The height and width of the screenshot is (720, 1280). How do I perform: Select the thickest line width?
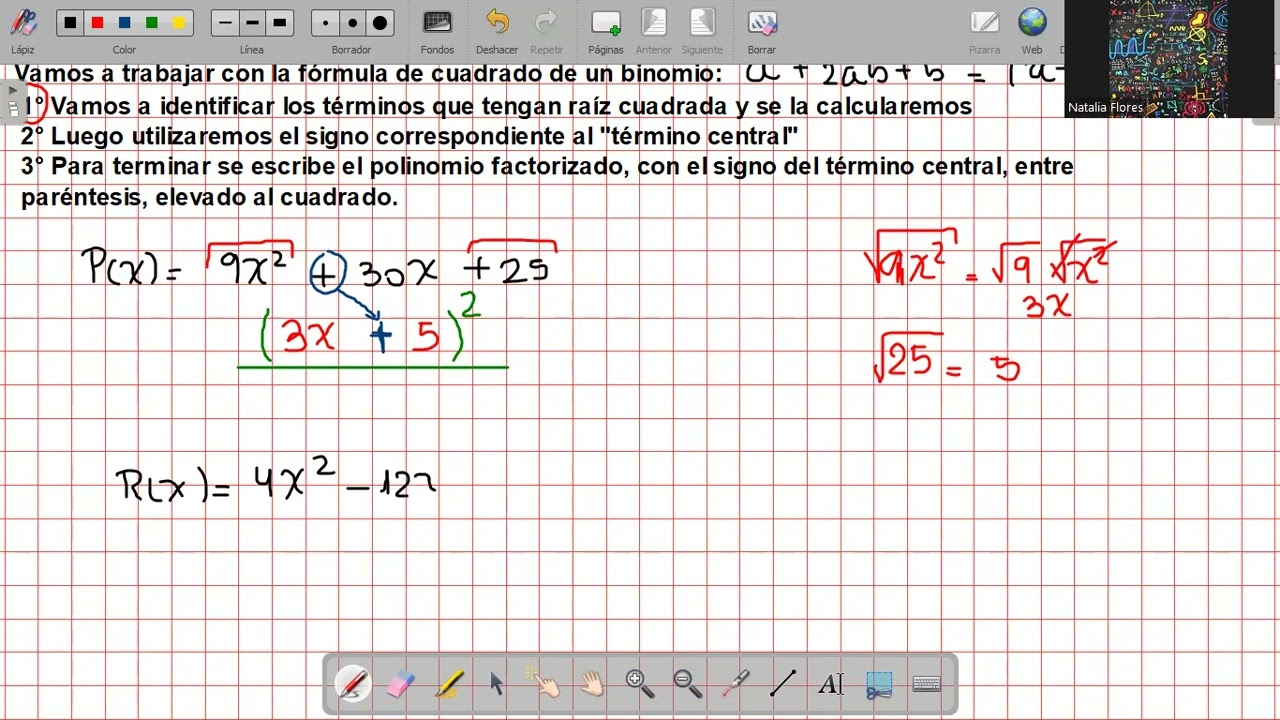[x=279, y=22]
